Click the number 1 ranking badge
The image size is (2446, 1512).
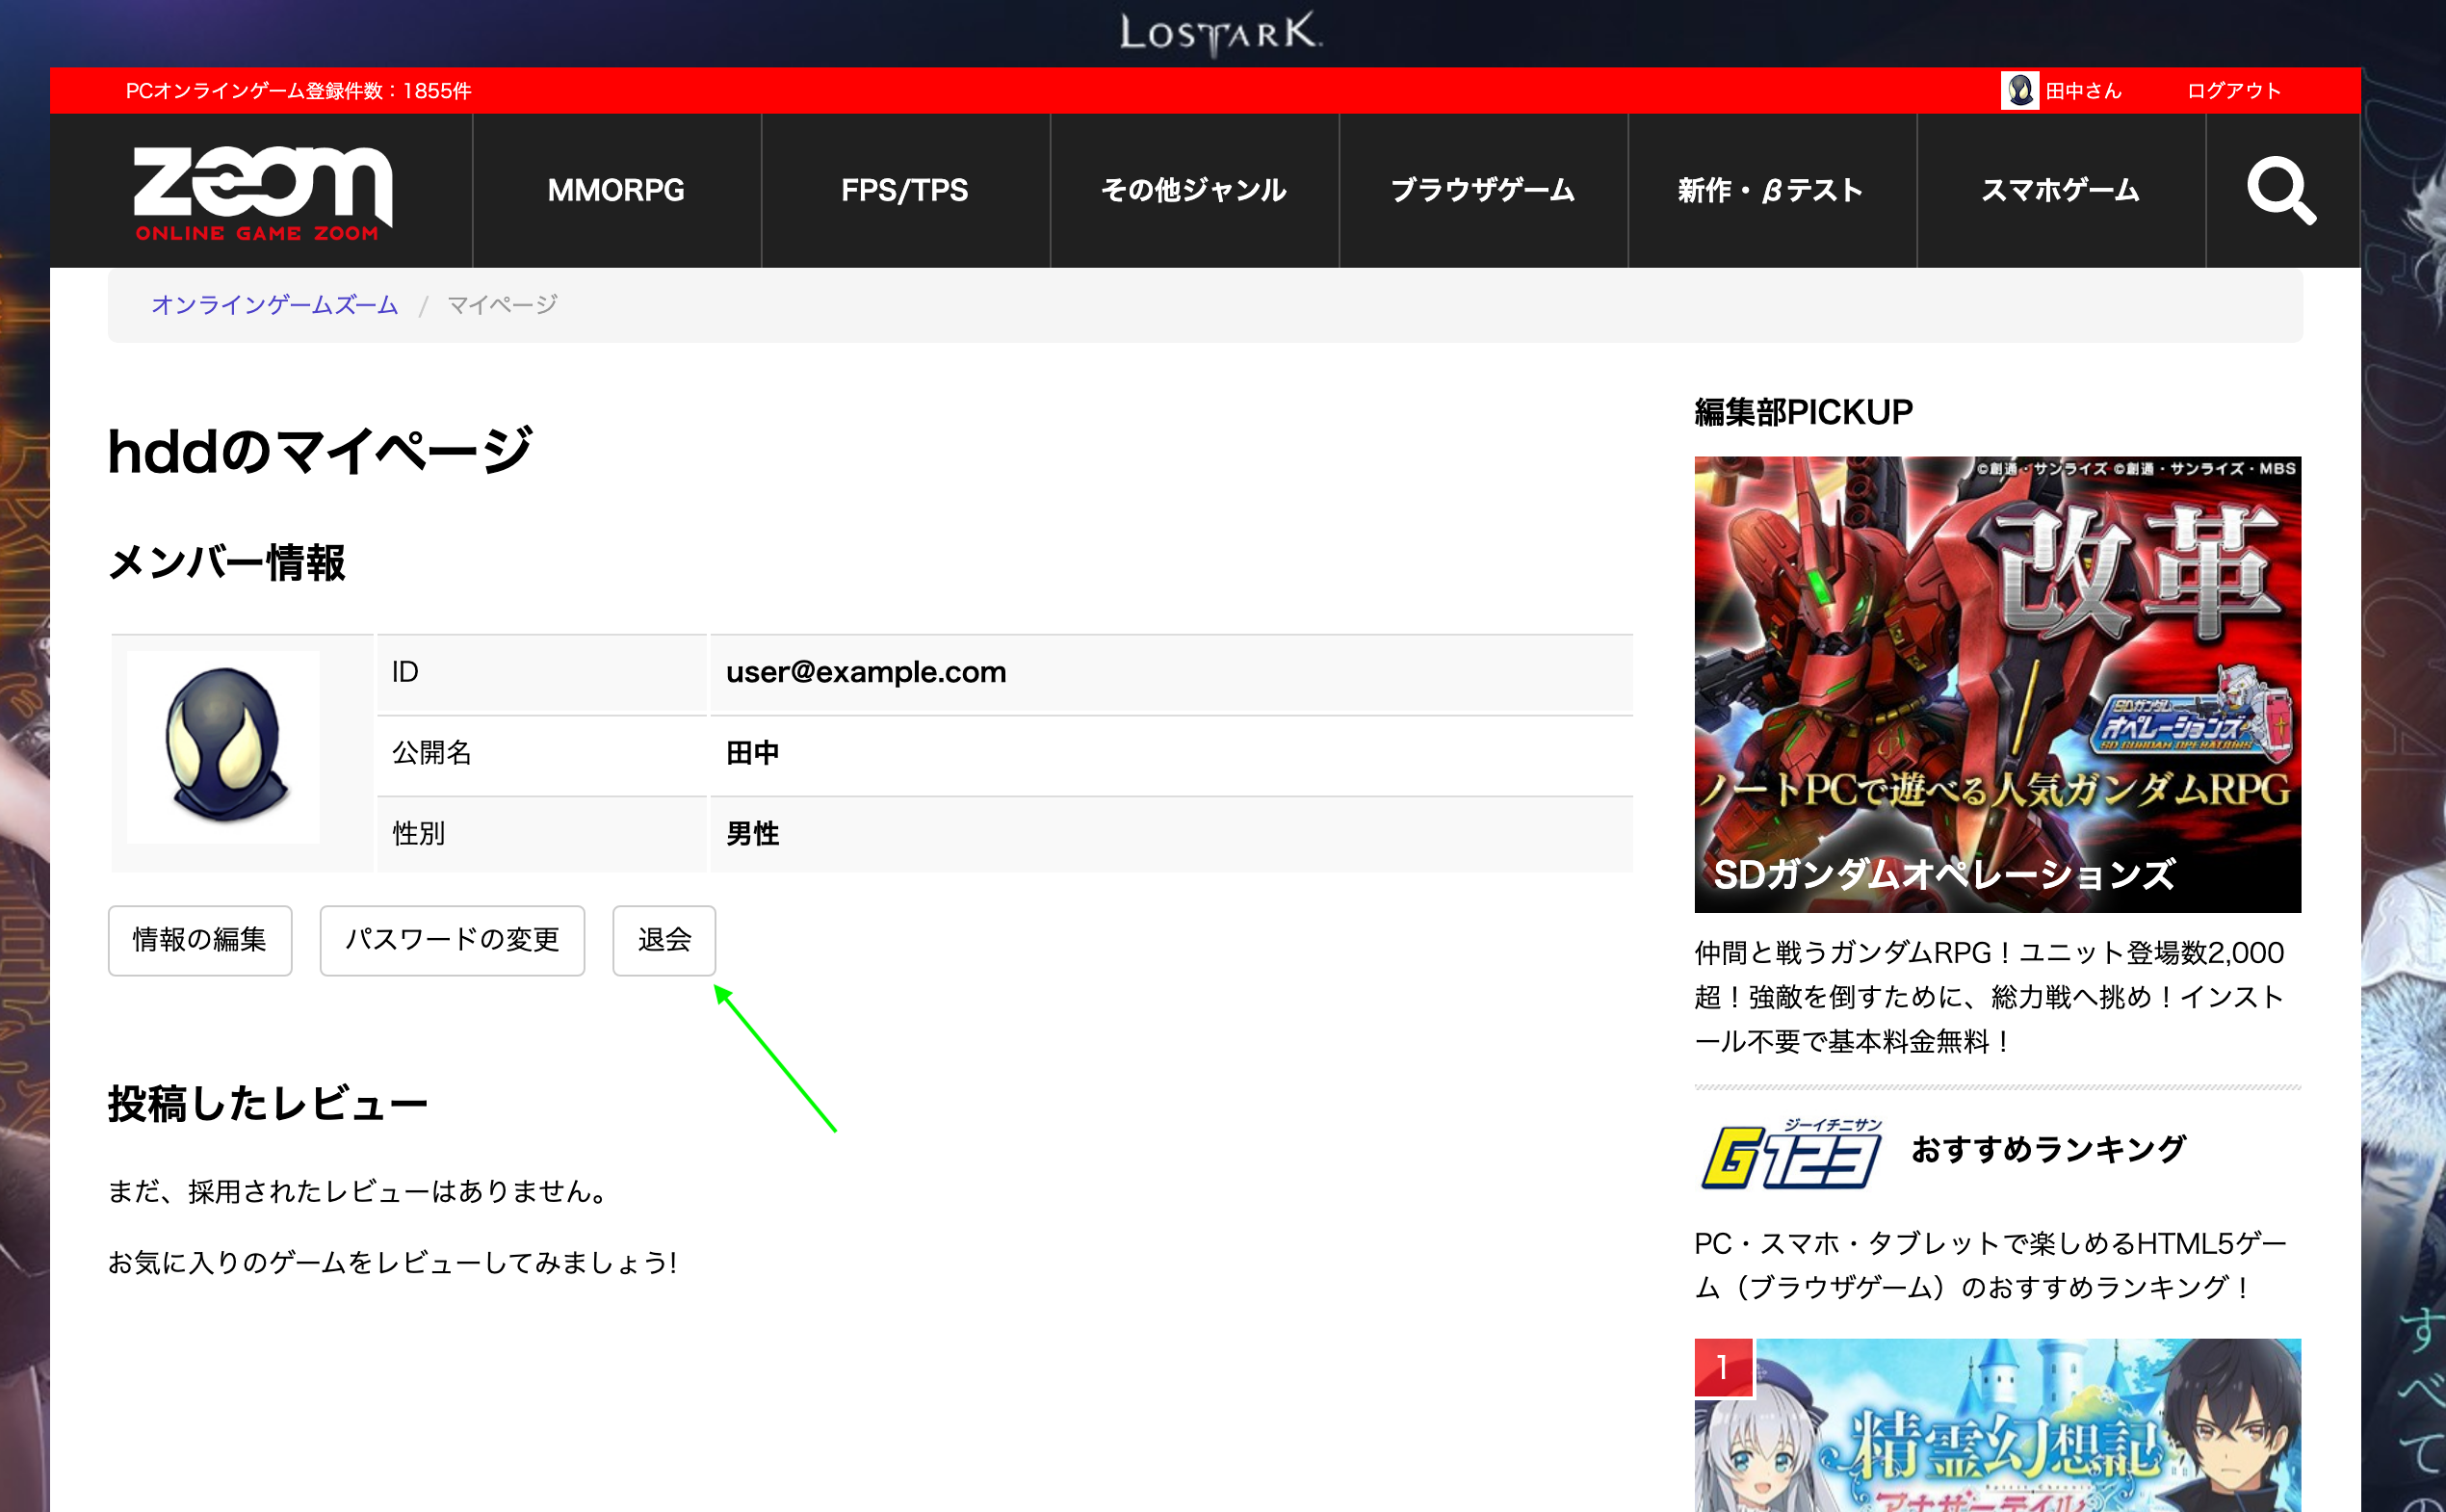(1723, 1367)
